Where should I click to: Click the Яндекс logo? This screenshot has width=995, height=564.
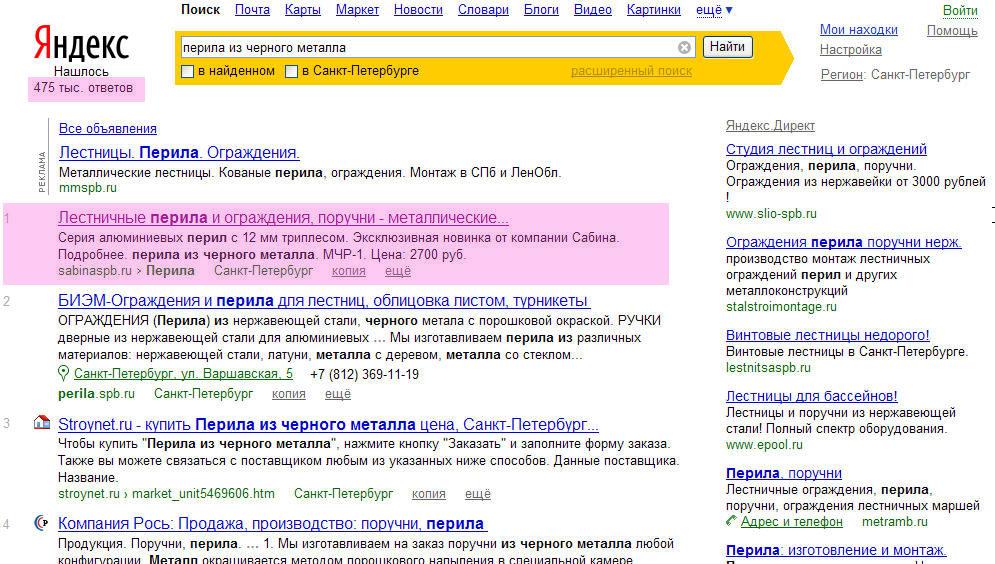tap(81, 43)
